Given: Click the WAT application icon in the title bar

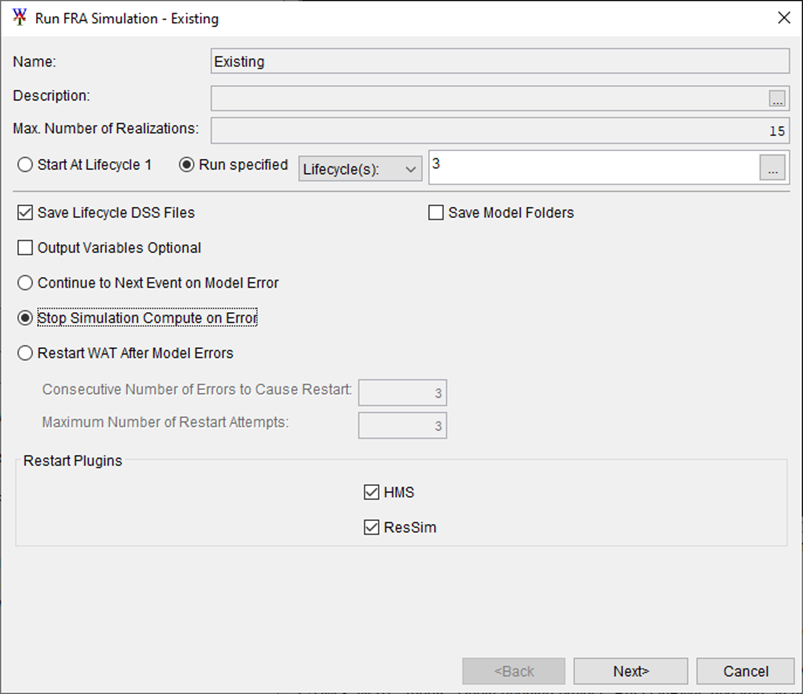Looking at the screenshot, I should (17, 18).
